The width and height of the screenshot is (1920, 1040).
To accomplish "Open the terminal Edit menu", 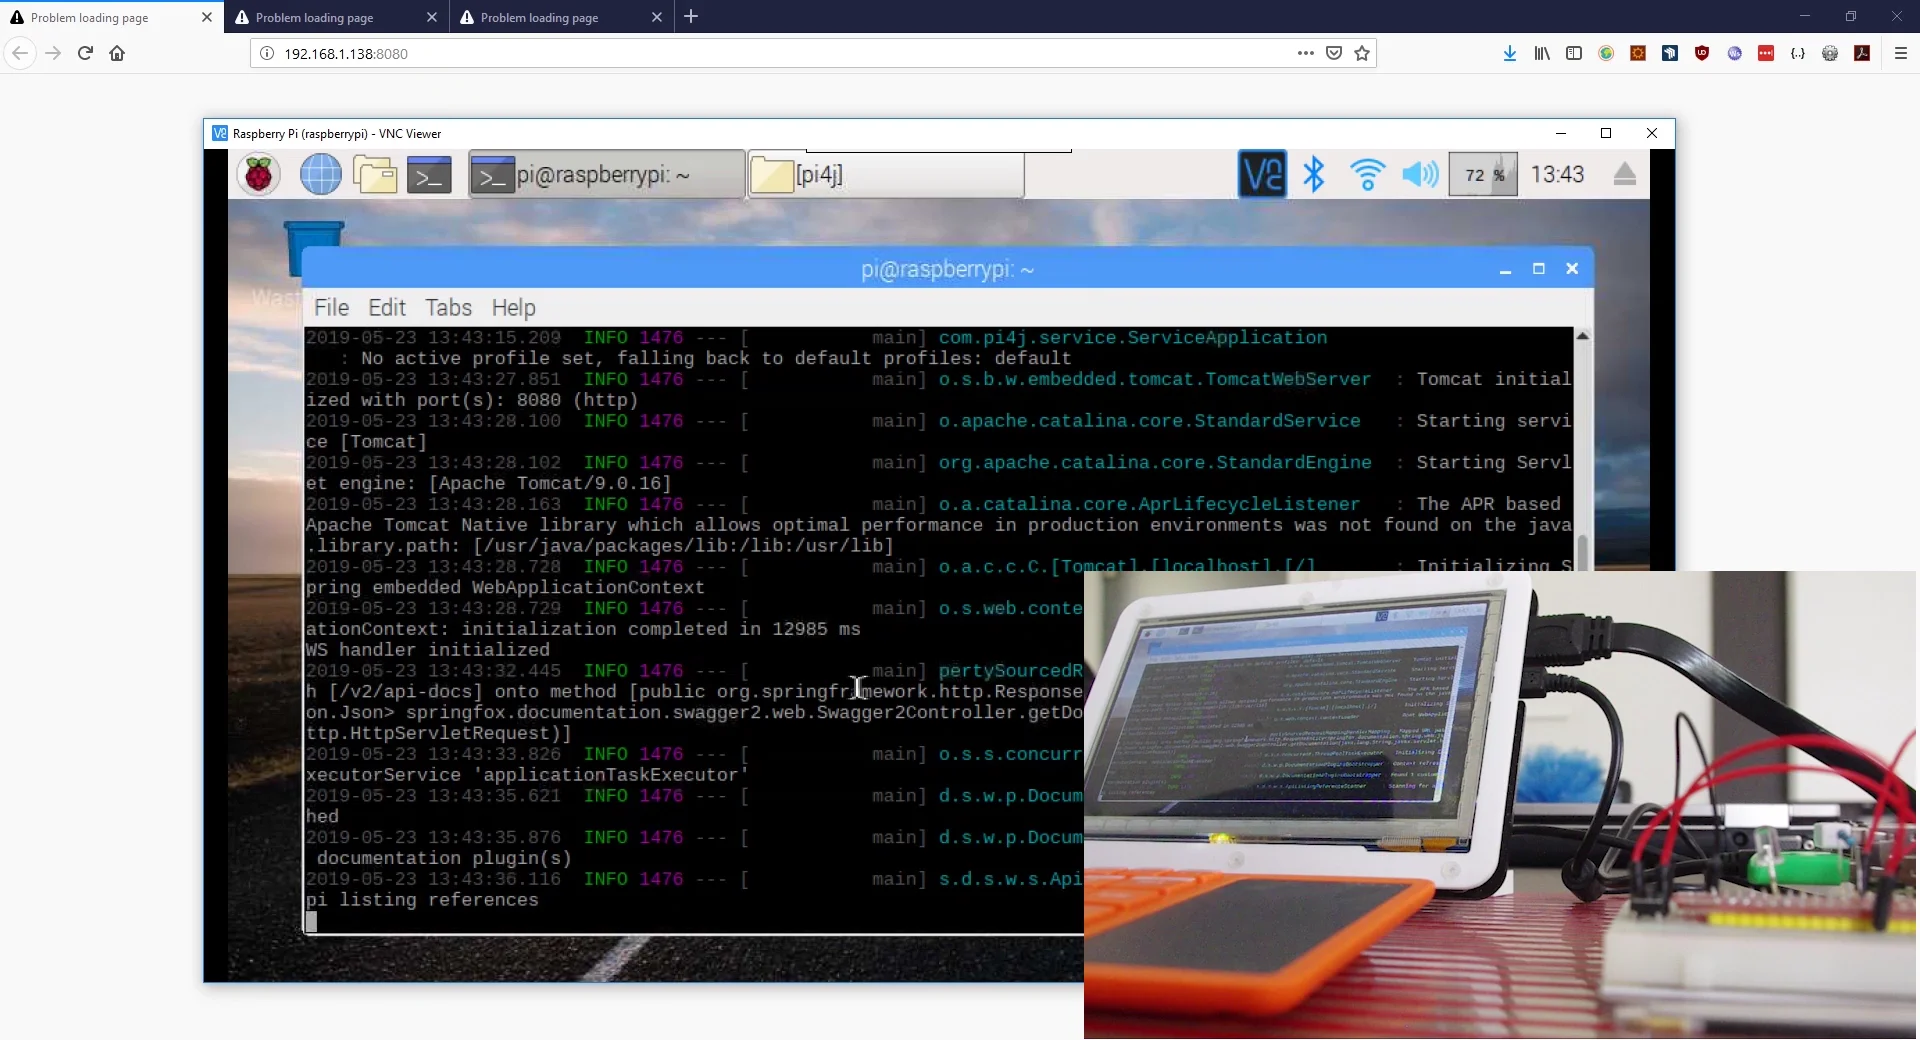I will pos(387,308).
